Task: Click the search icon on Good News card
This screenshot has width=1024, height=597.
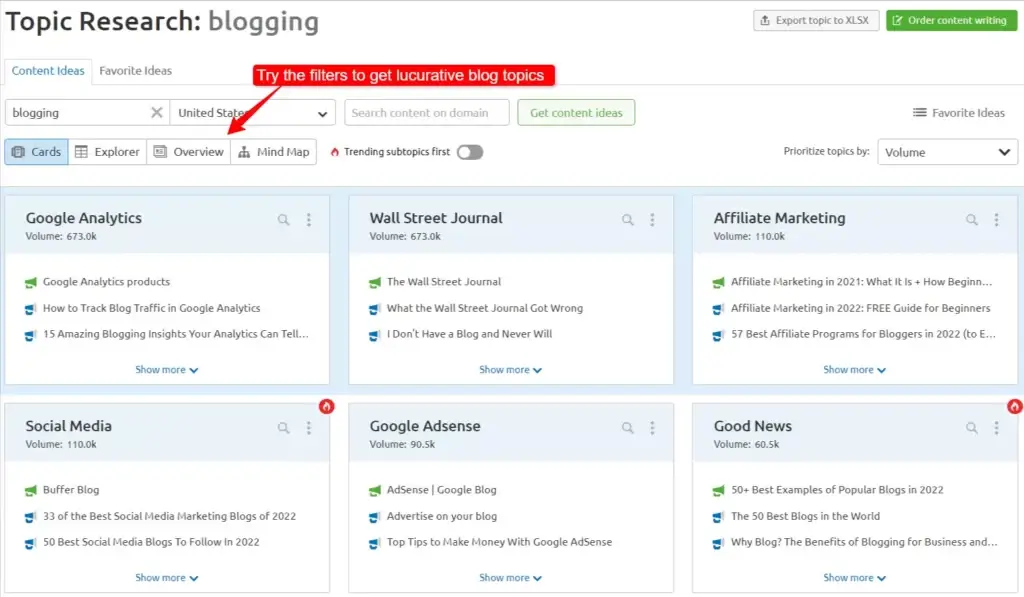Action: [x=972, y=428]
